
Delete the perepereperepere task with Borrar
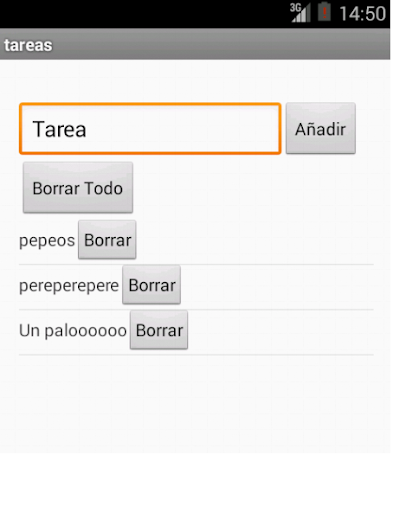(x=152, y=285)
